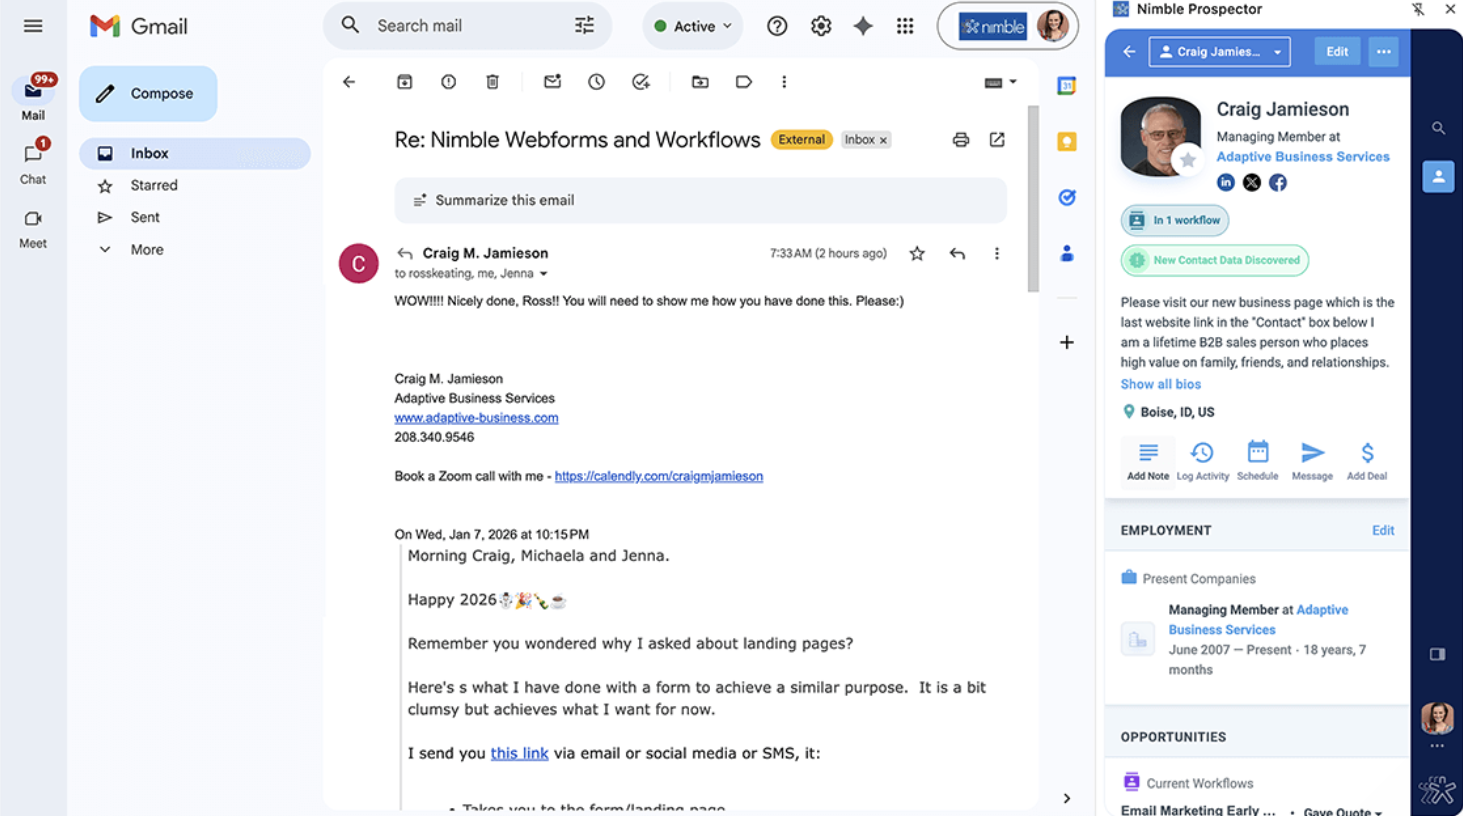Archive this email conversation

tap(405, 82)
